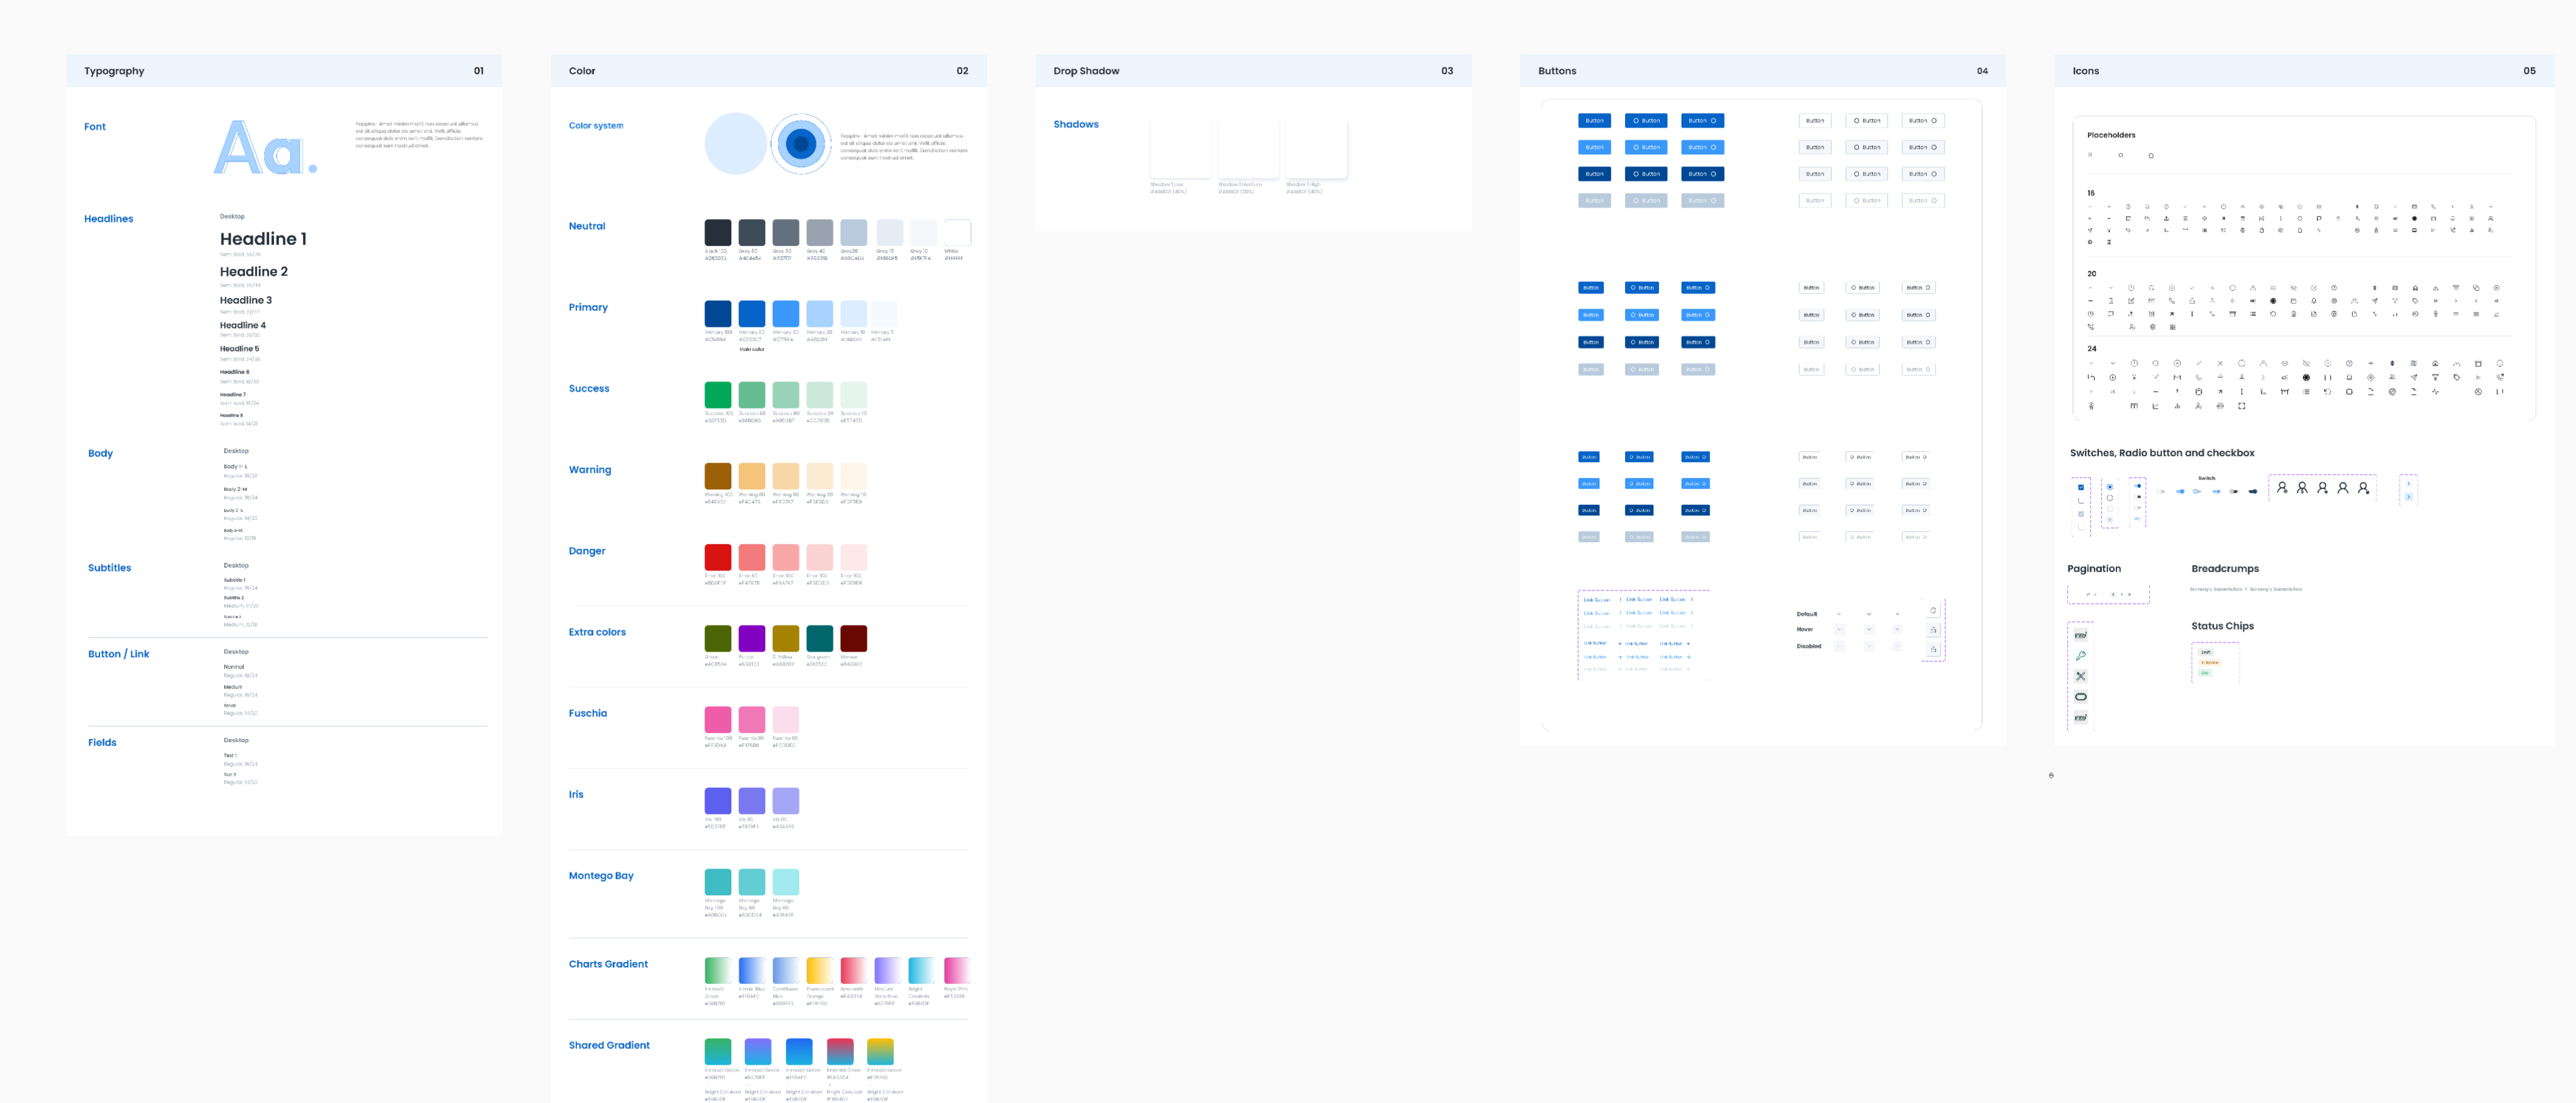This screenshot has height=1103, width=2576.
Task: Click the In Review status chip
Action: coord(2210,662)
